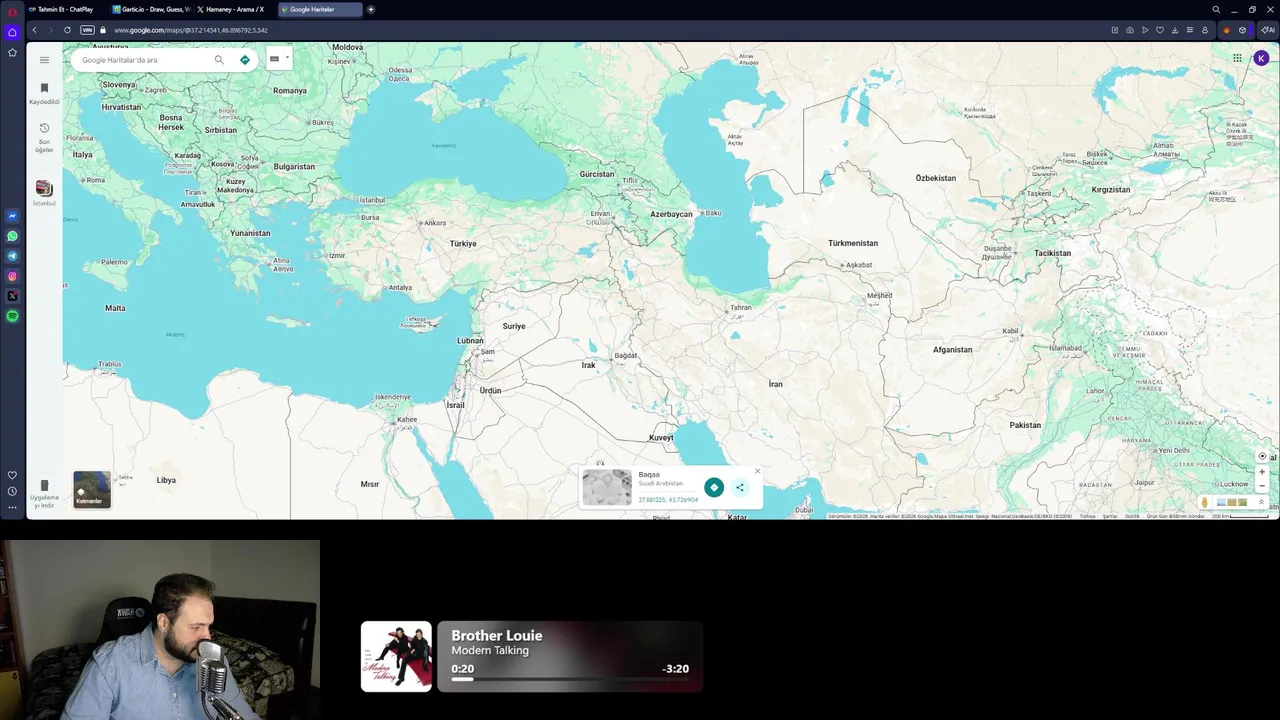The image size is (1280, 720).
Task: Open the toolbar easy setup sliders icon
Action: (1190, 30)
